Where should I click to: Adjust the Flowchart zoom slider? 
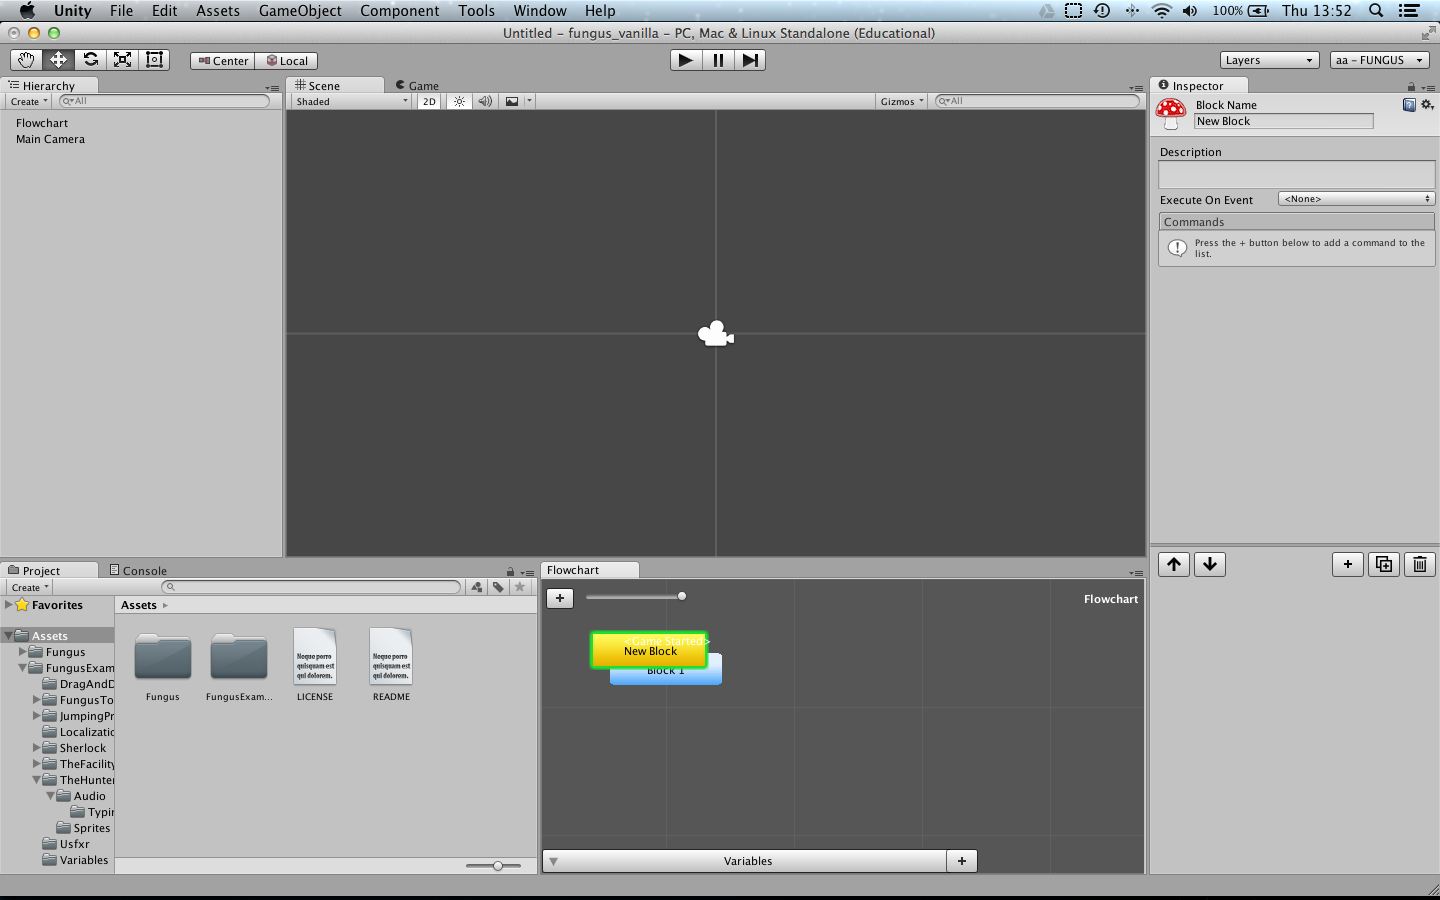pyautogui.click(x=636, y=596)
